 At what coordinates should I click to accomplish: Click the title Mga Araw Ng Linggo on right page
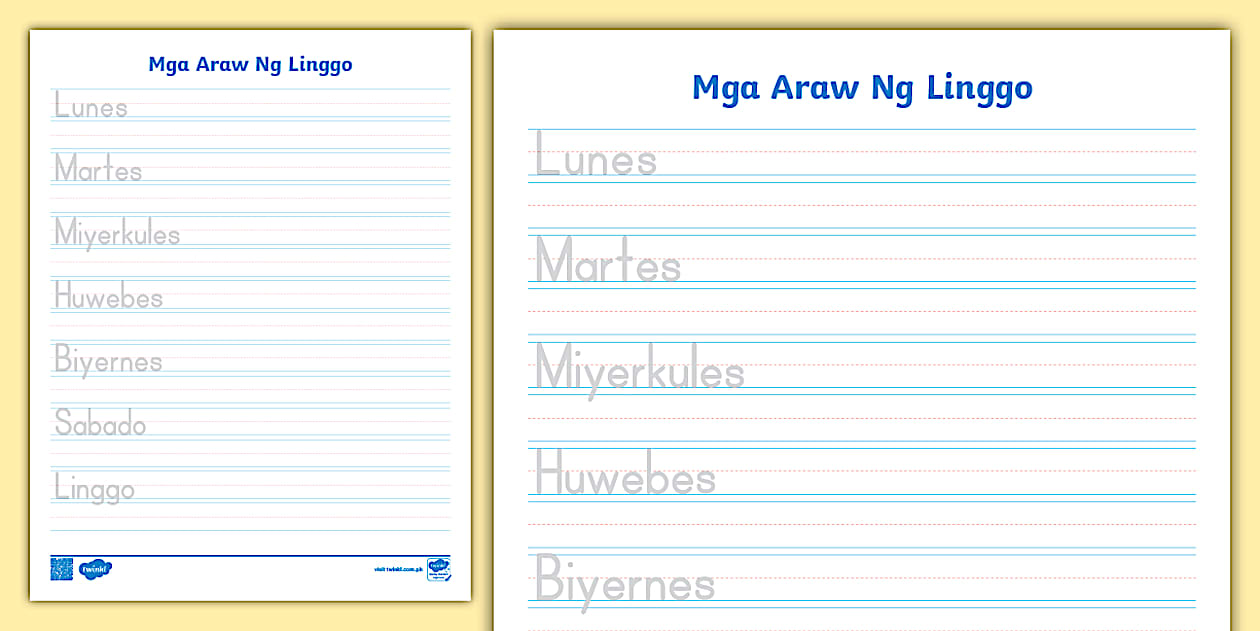click(x=862, y=88)
